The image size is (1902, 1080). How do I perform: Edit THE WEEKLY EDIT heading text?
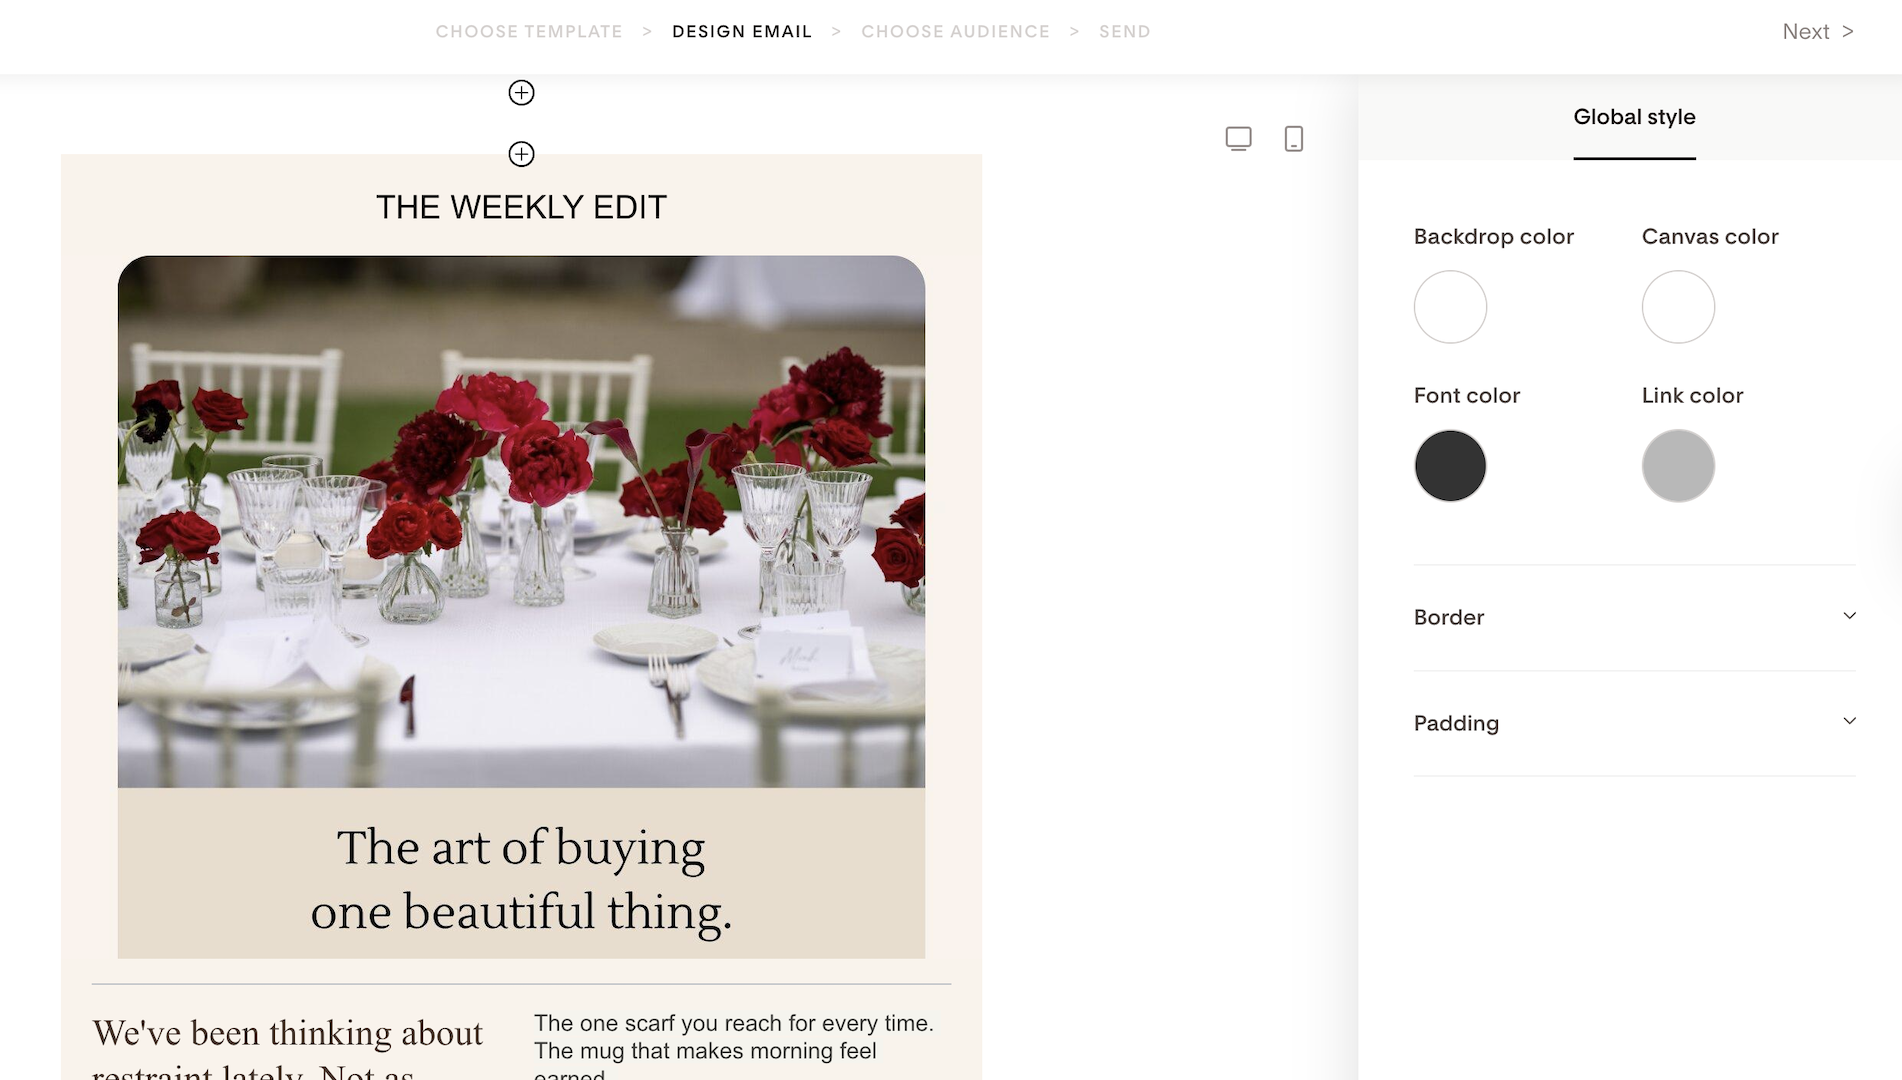pos(521,207)
